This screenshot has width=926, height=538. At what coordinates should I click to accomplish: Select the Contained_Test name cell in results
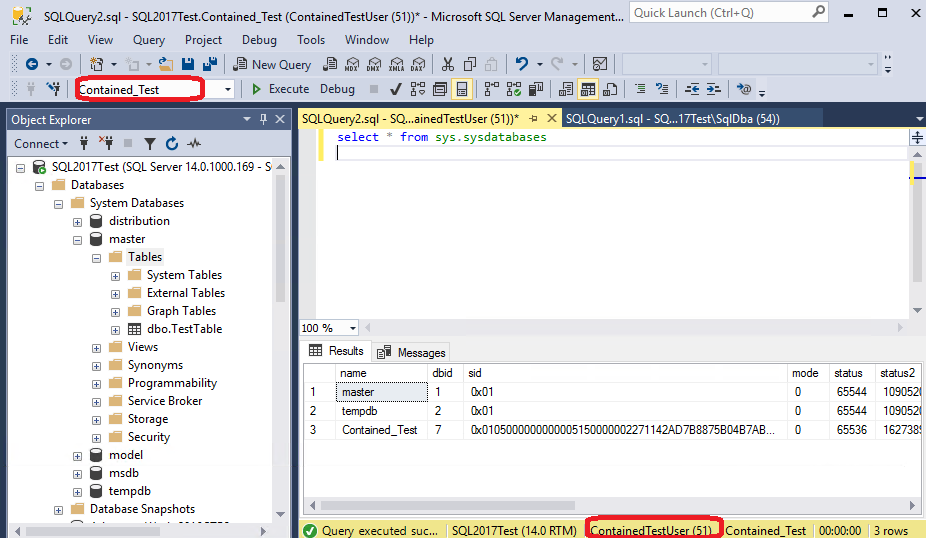(380, 430)
